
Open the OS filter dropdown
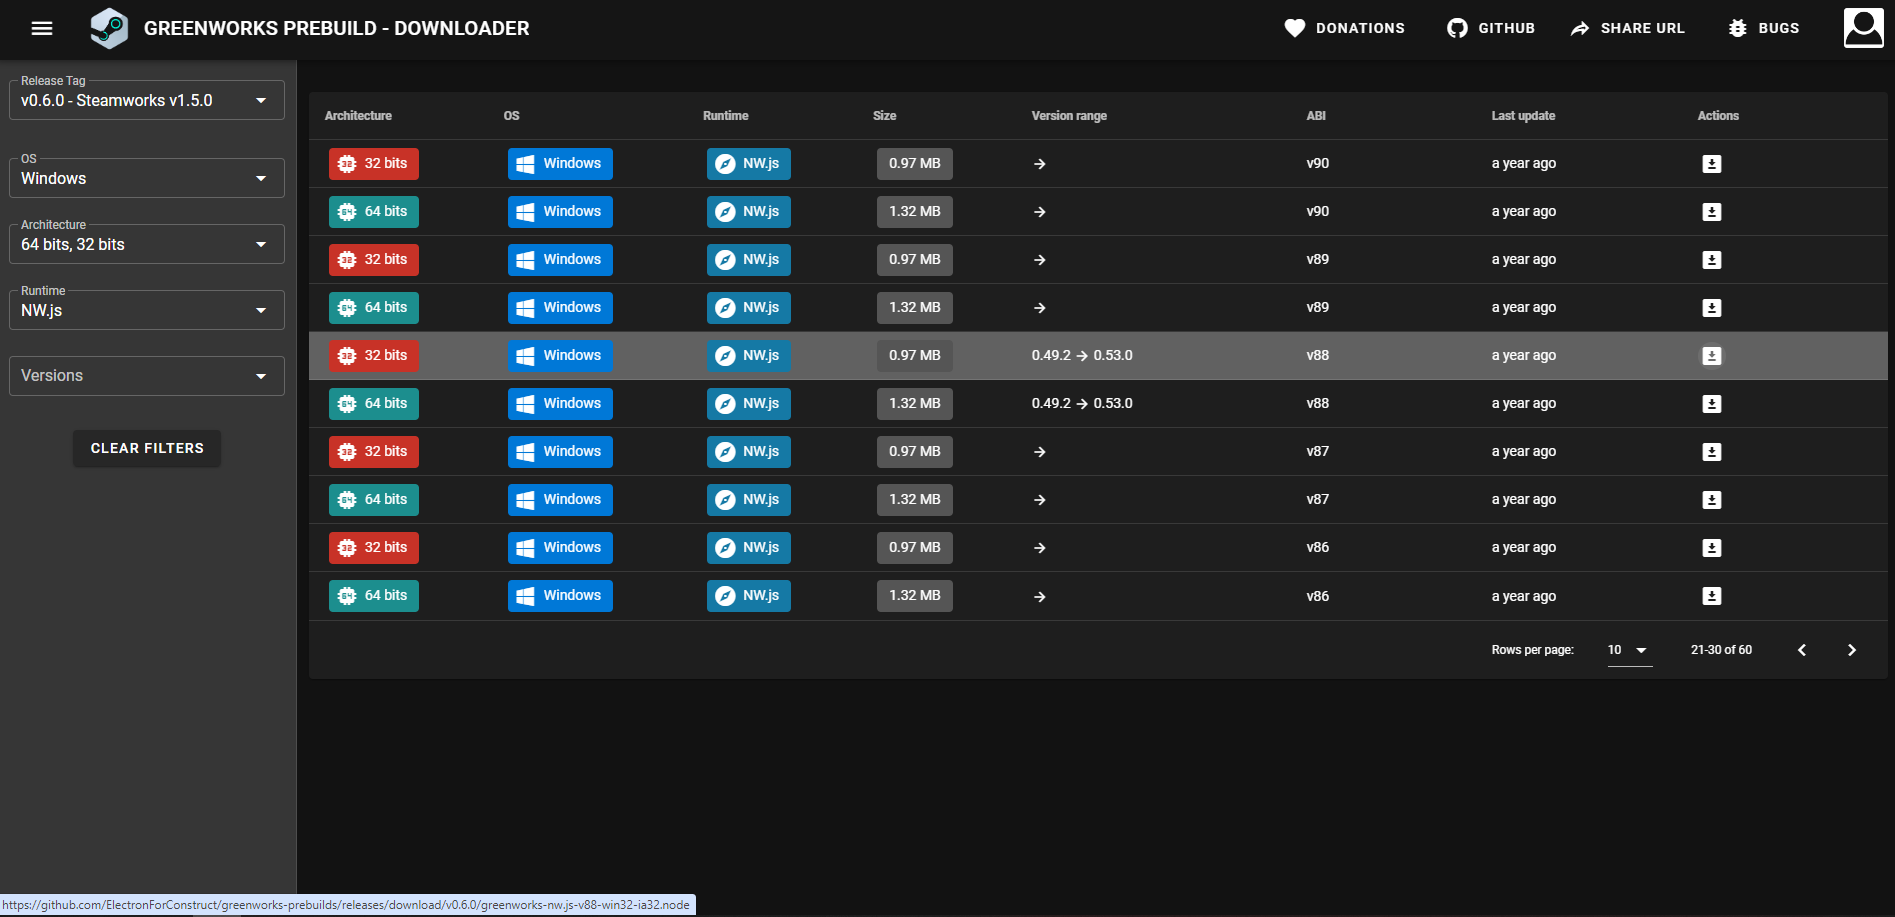pyautogui.click(x=147, y=178)
